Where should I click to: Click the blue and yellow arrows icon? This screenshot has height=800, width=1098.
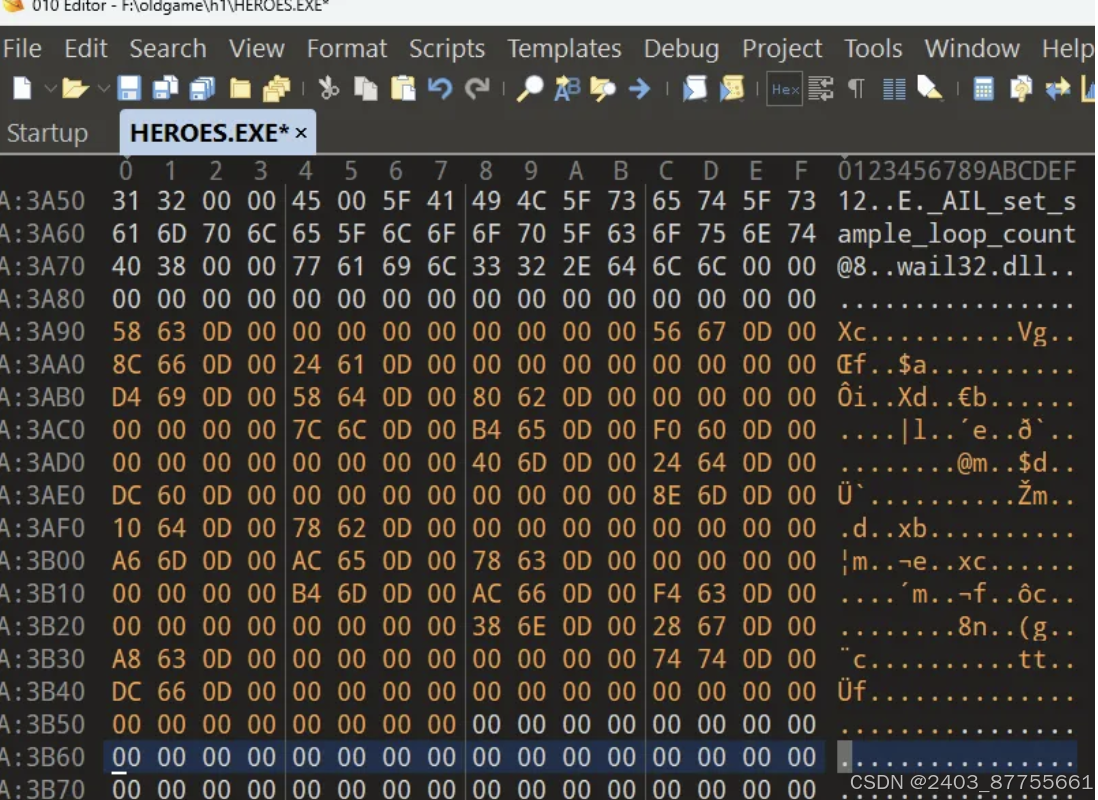coord(1057,89)
